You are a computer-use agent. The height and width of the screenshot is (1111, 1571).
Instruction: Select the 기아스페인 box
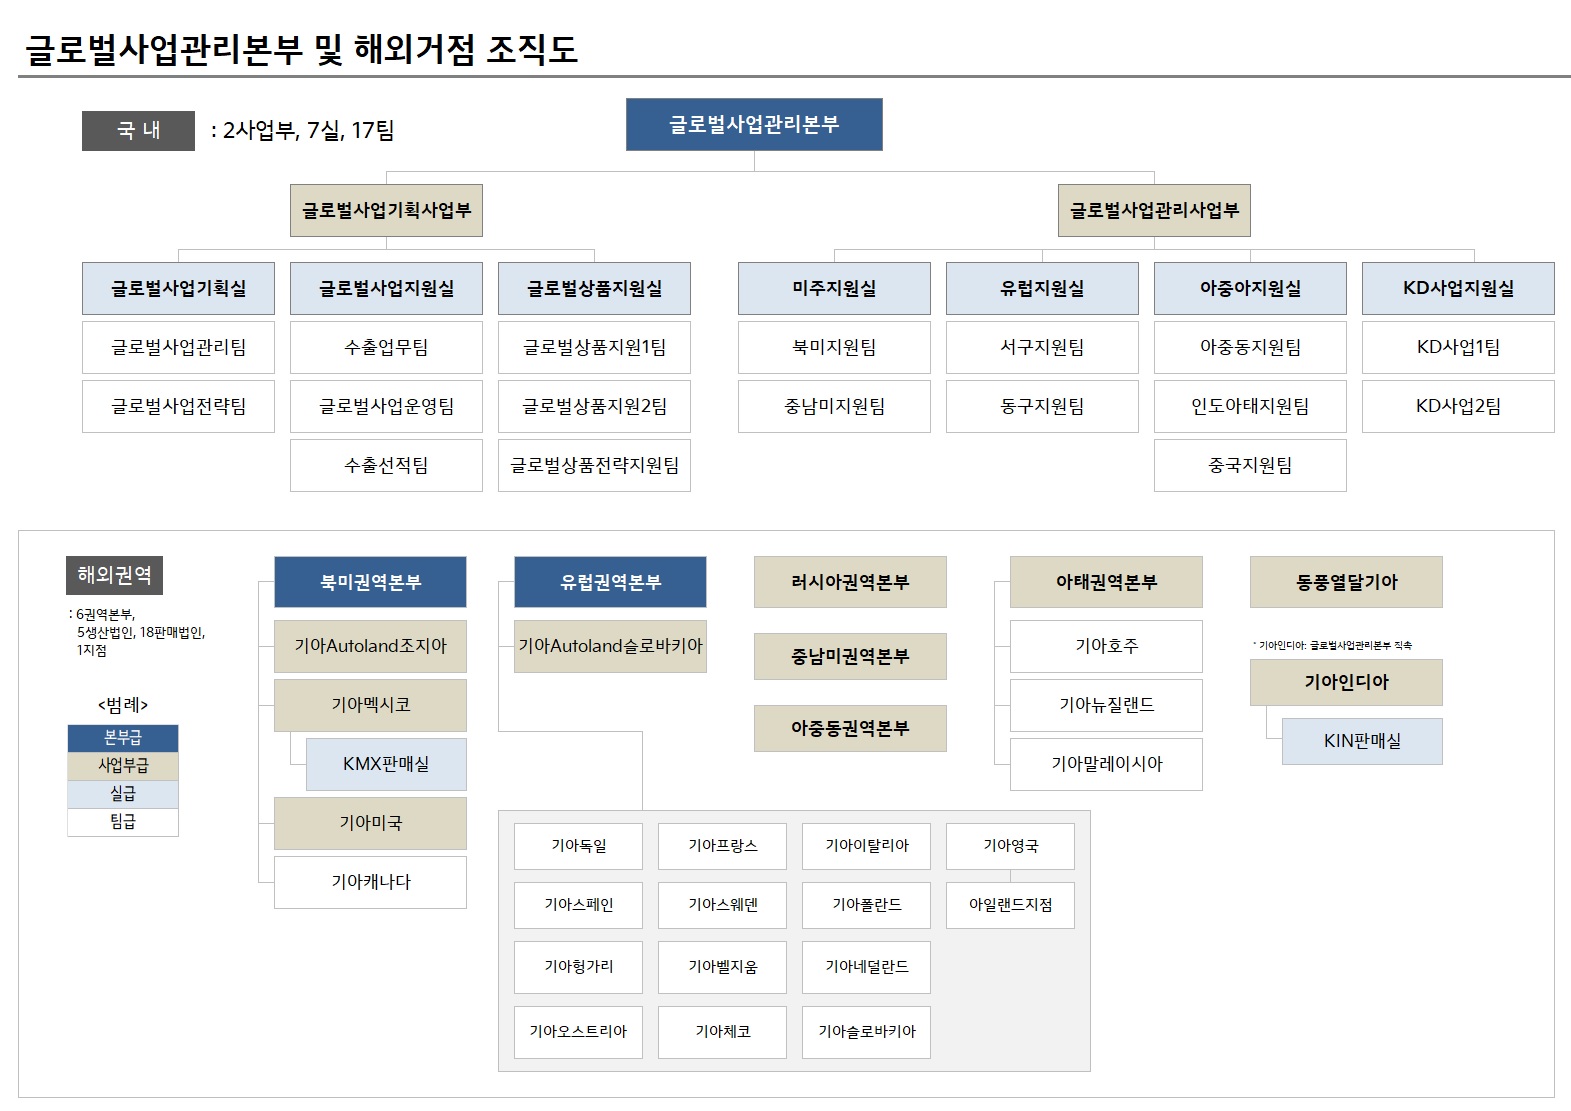coord(578,905)
